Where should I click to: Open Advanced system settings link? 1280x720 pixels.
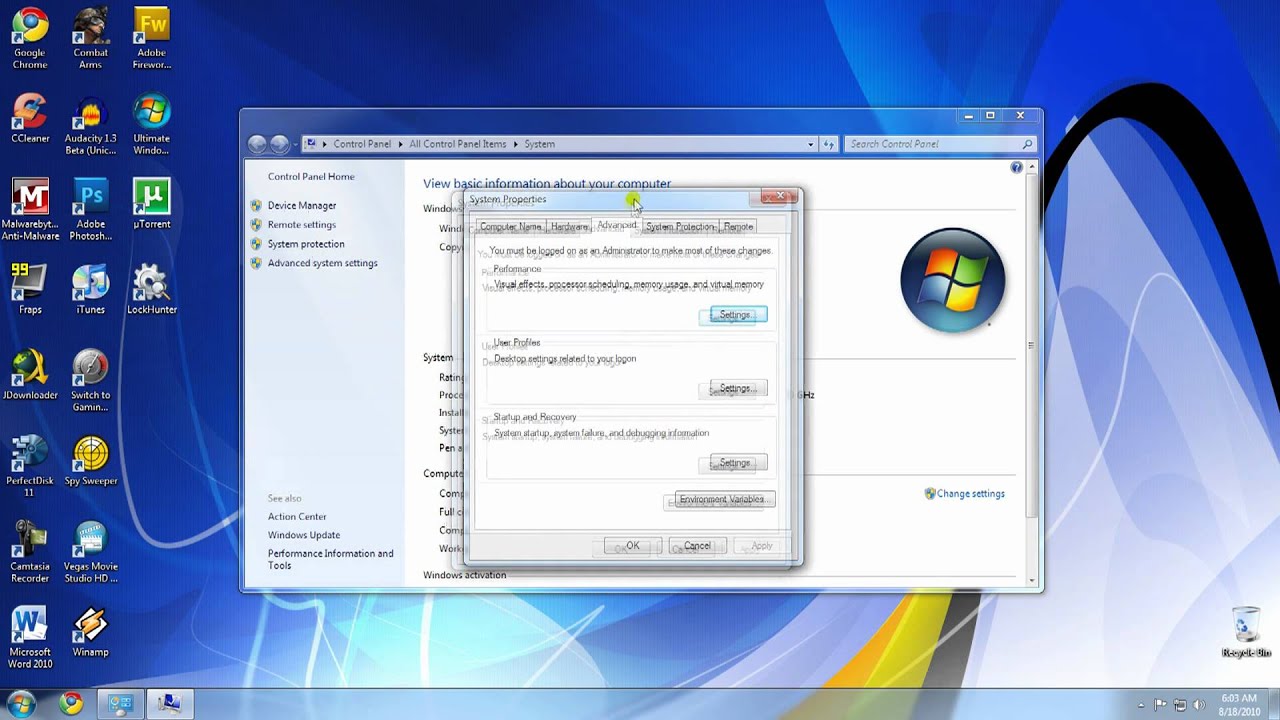(323, 263)
